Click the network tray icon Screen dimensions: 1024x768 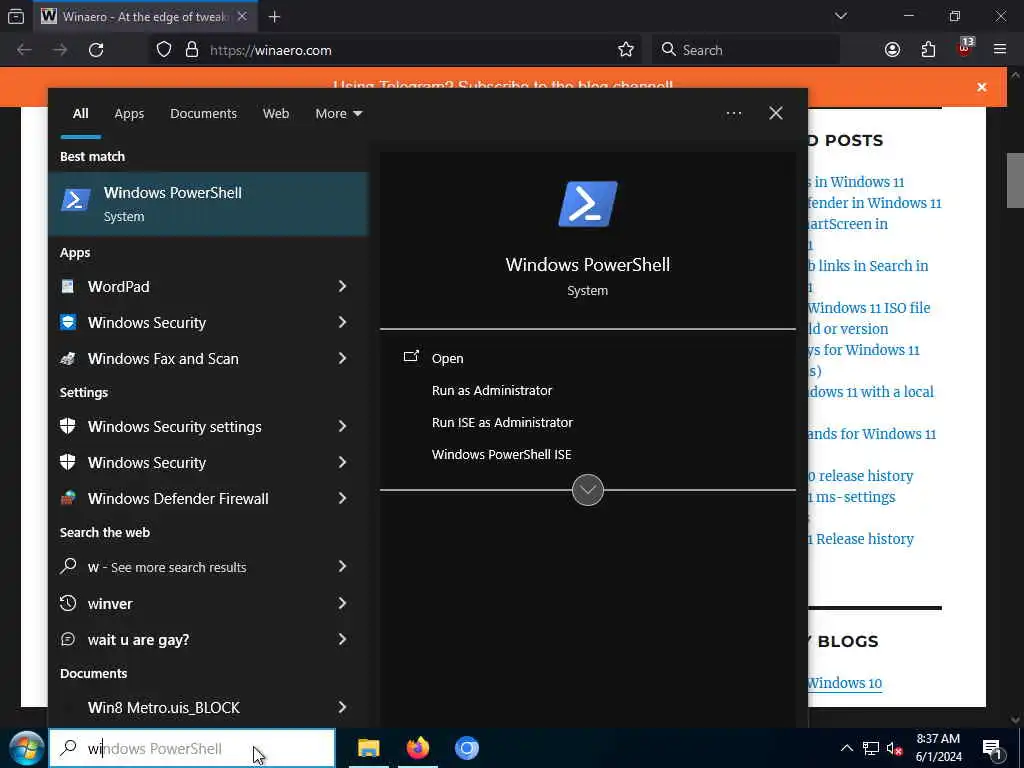coord(871,748)
